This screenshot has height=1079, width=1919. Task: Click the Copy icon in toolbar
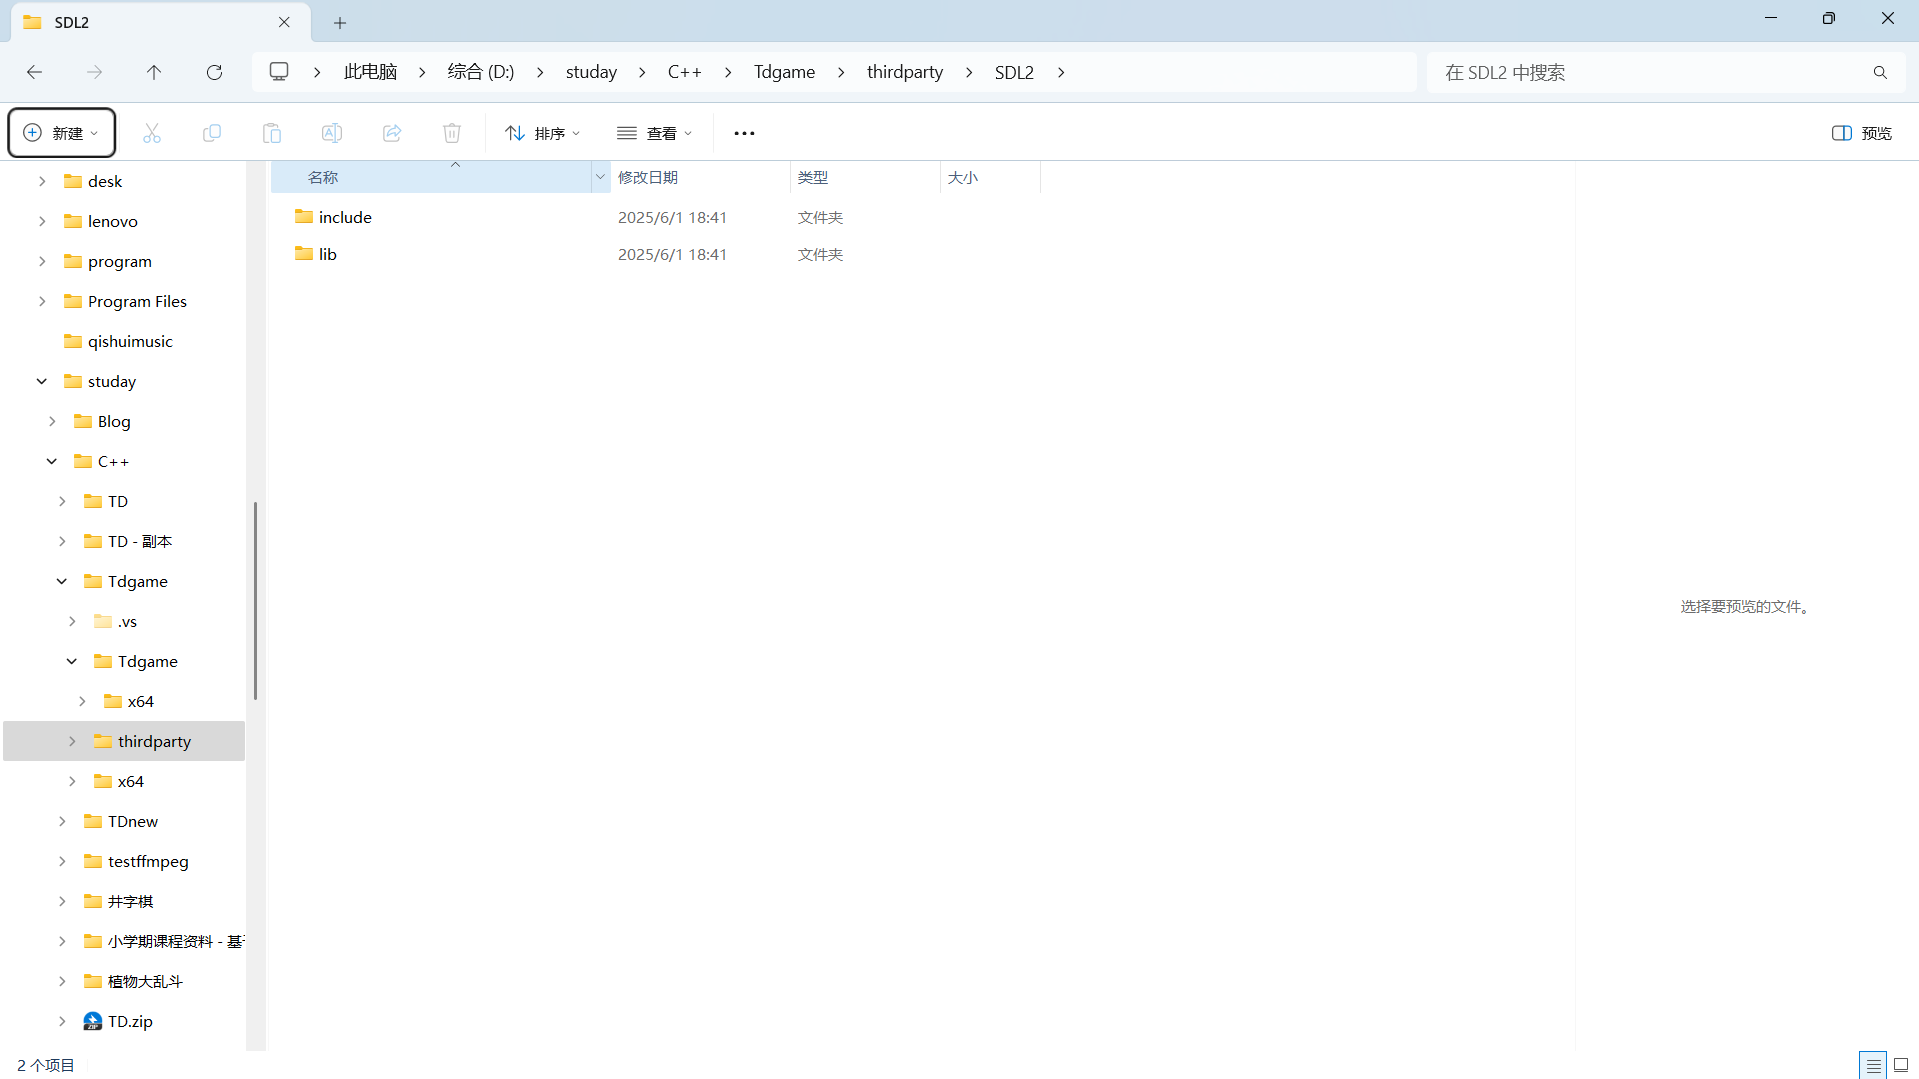pos(212,133)
